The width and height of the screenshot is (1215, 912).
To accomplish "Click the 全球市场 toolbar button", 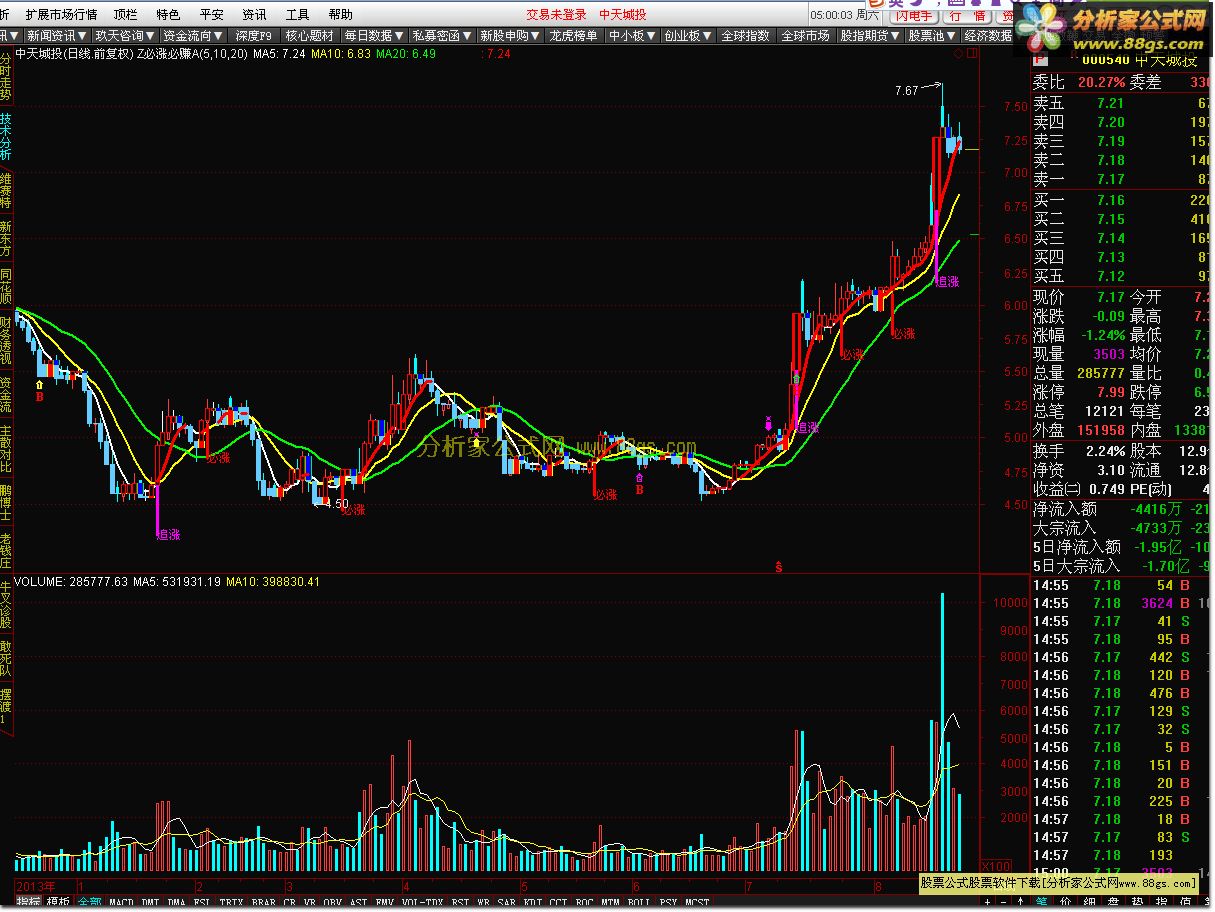I will click(x=805, y=36).
